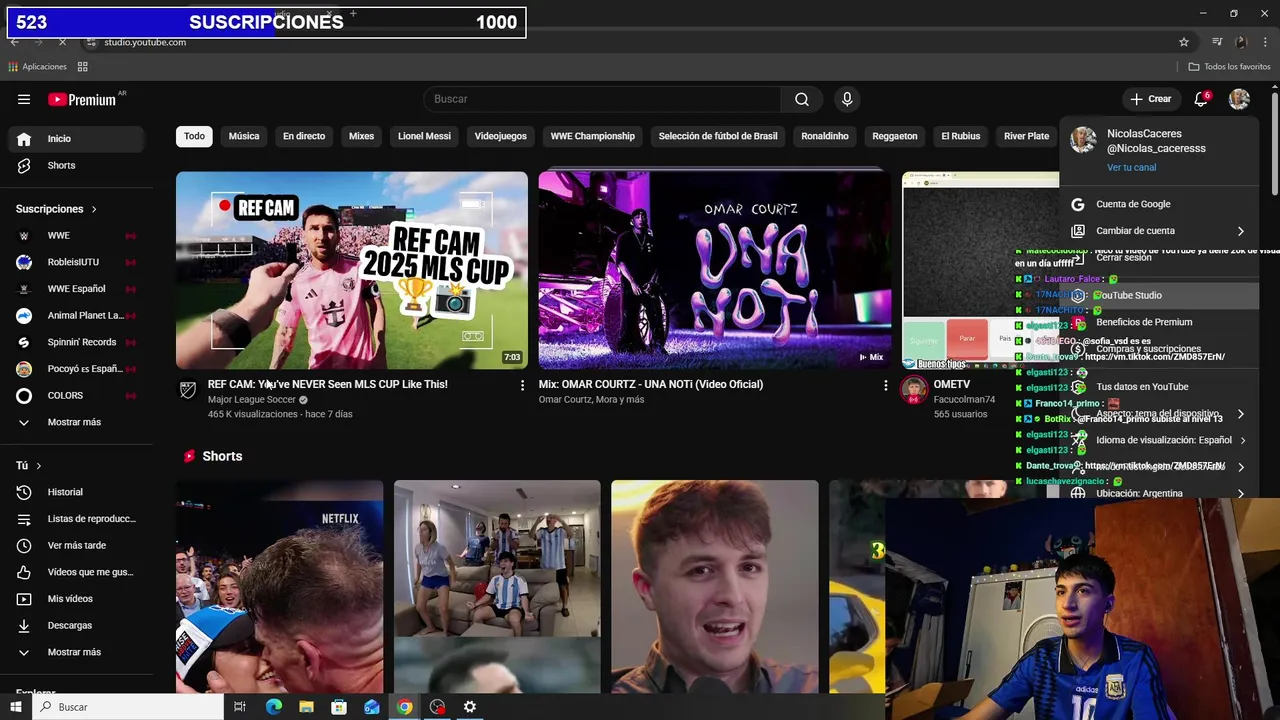Click the Crear button
This screenshot has height=720, width=1280.
[x=1150, y=99]
